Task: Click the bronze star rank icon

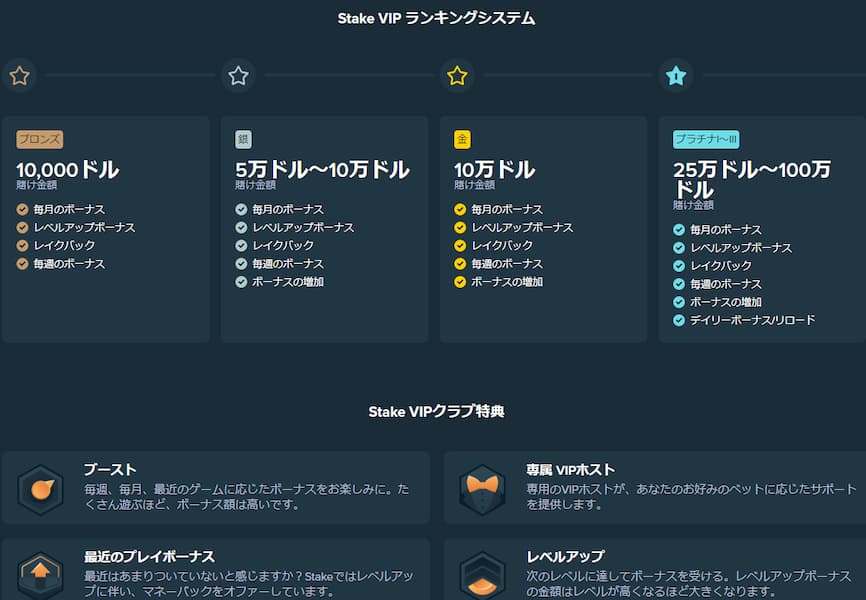Action: 20,76
